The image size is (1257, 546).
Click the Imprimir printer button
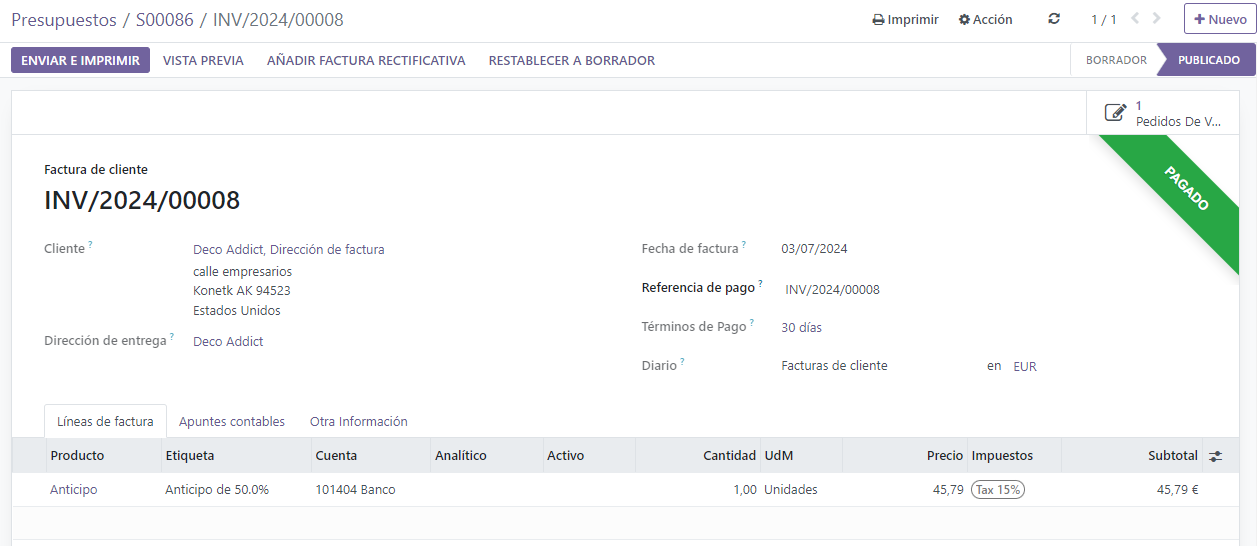pyautogui.click(x=905, y=19)
